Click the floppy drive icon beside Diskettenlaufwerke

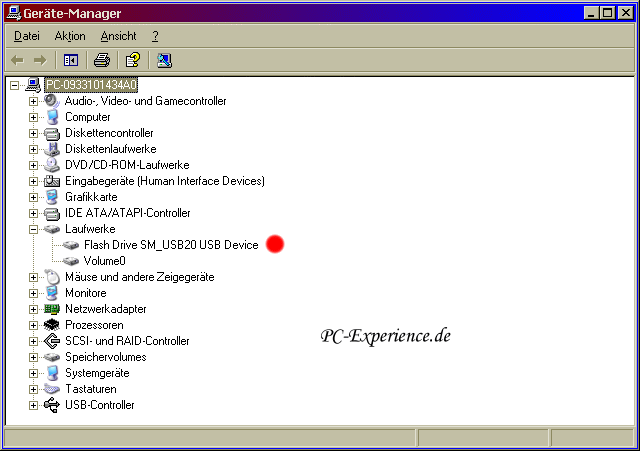pos(52,149)
